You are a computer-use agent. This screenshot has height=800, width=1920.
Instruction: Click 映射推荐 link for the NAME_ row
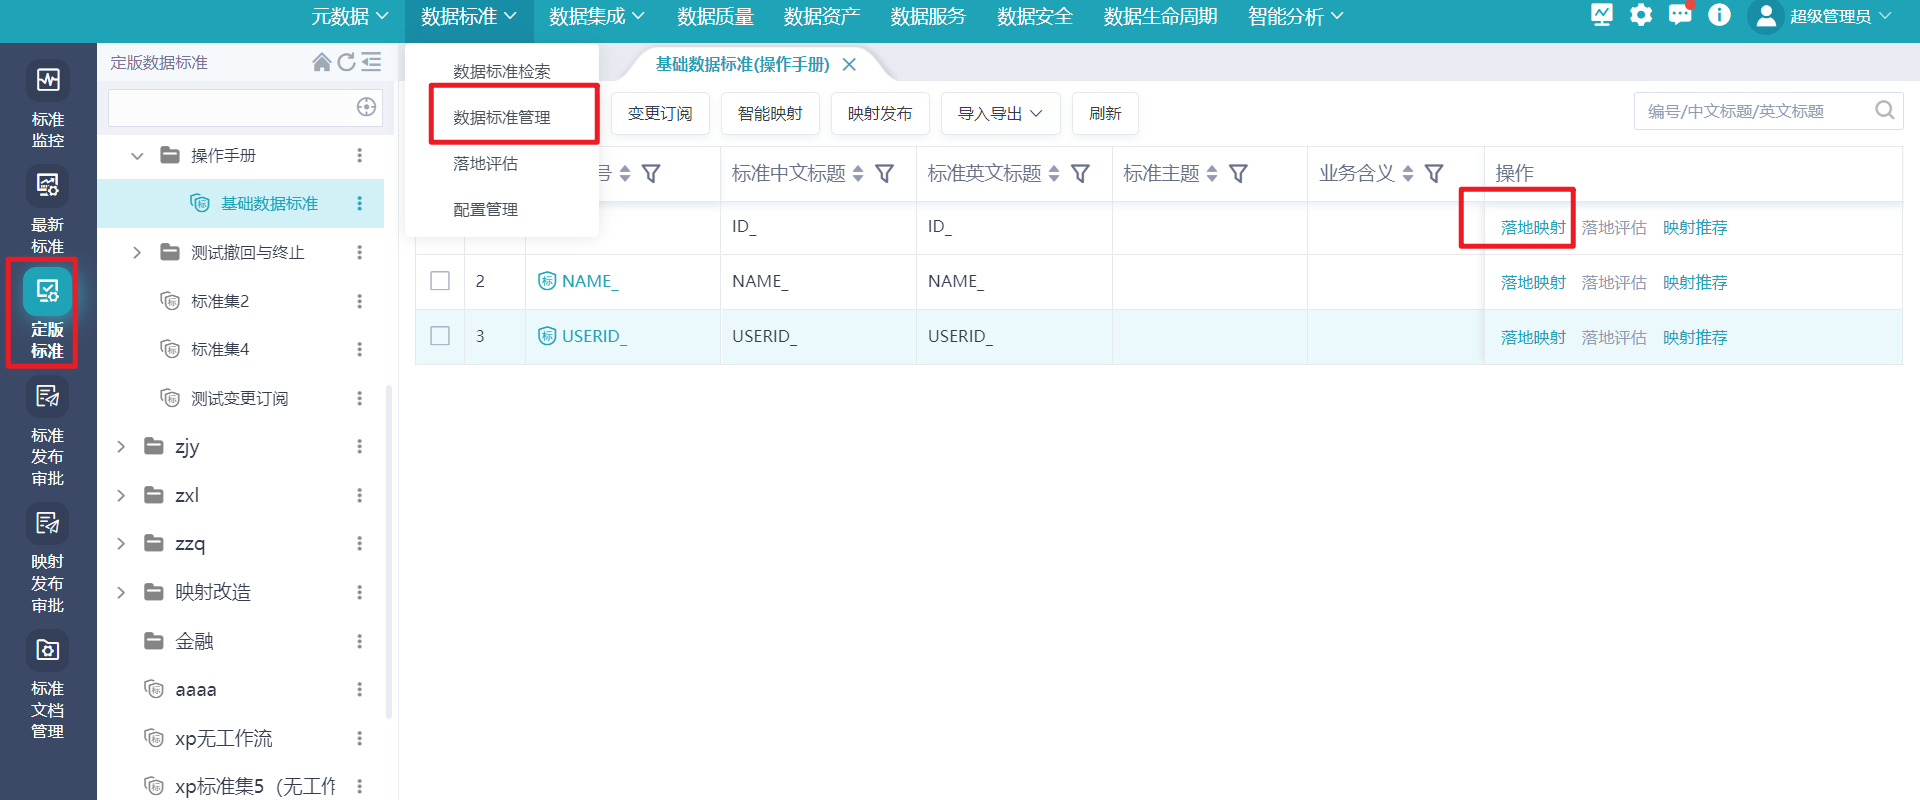[x=1694, y=283]
